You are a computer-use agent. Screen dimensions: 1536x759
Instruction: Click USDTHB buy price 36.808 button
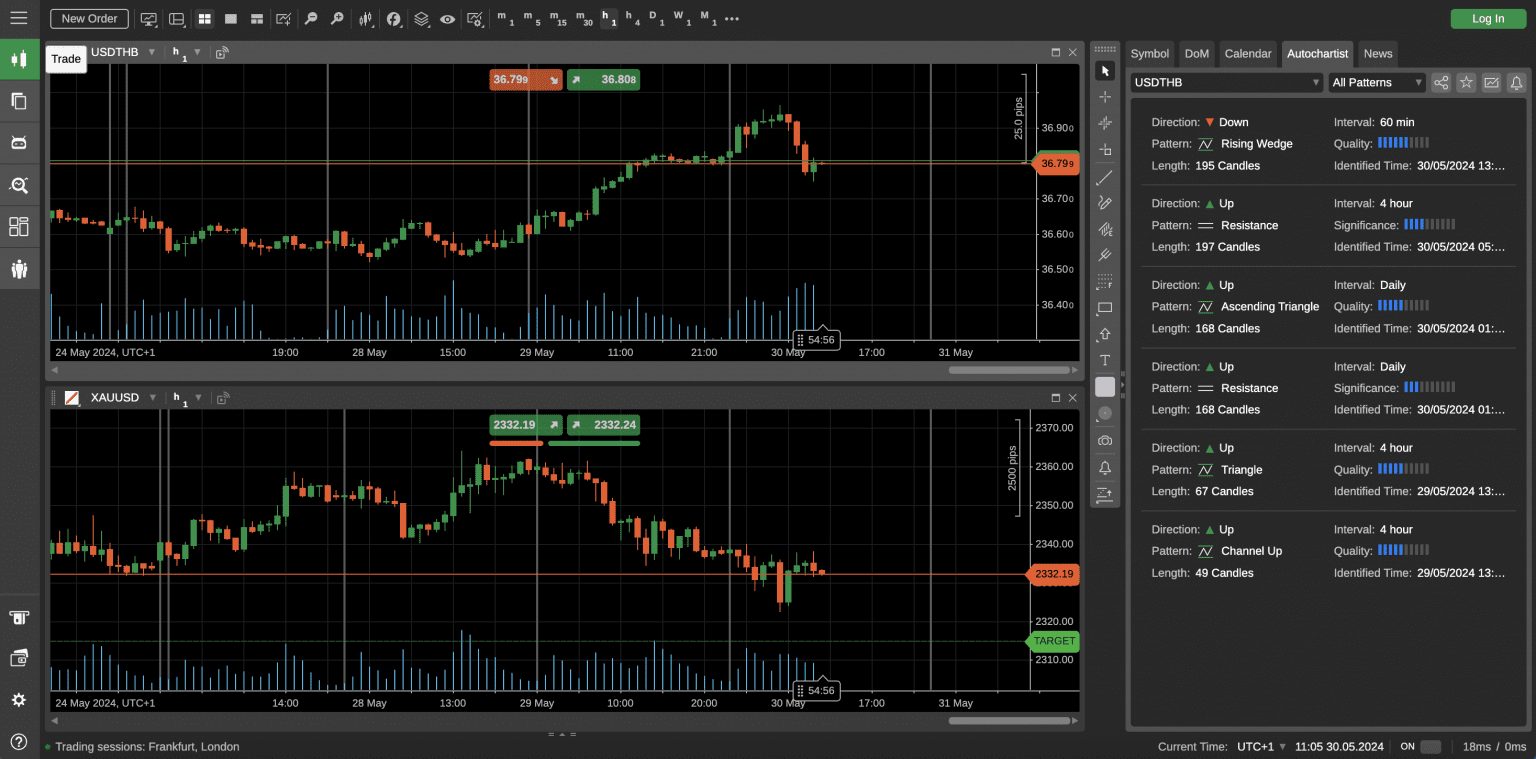click(603, 80)
